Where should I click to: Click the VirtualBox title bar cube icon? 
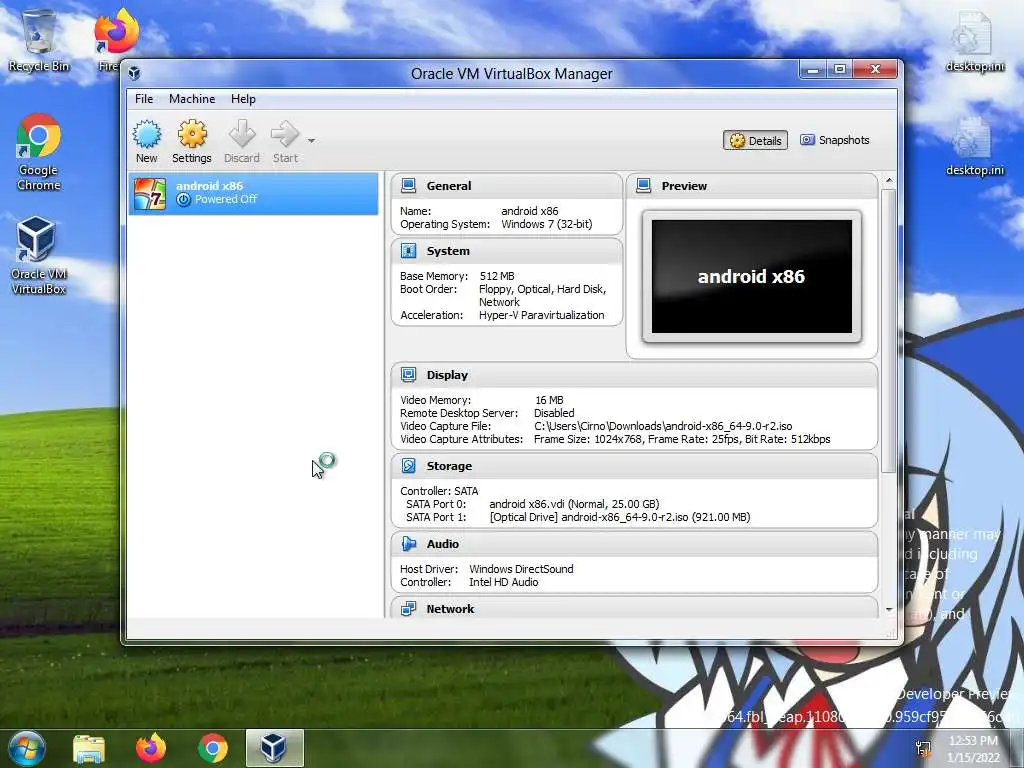point(135,73)
